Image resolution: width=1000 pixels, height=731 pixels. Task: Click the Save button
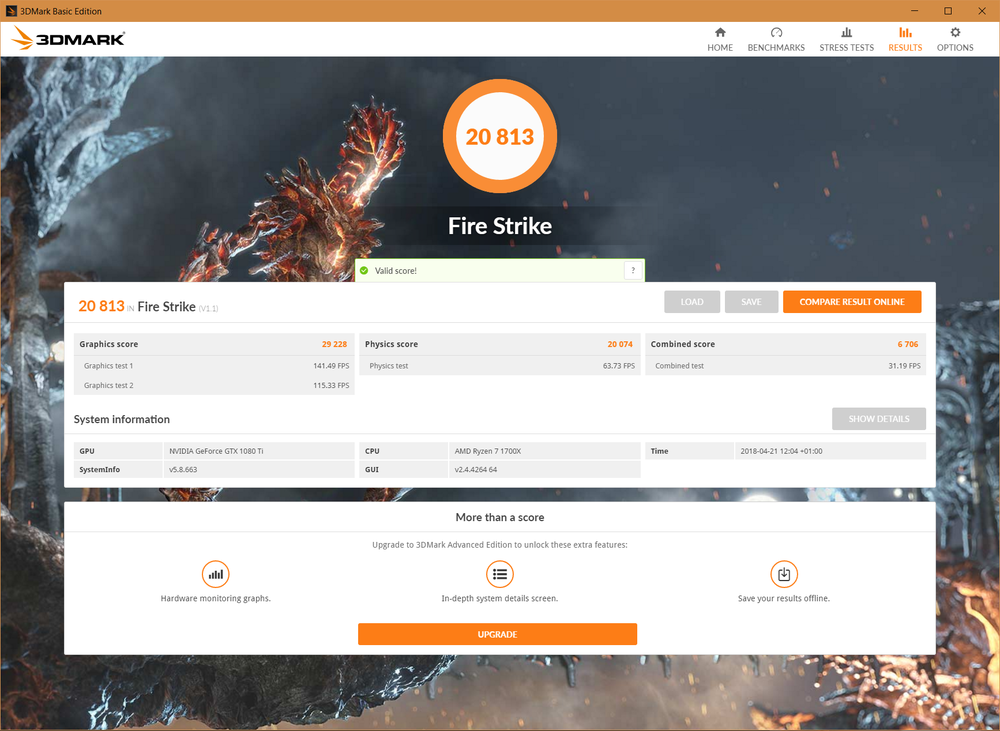coord(751,301)
